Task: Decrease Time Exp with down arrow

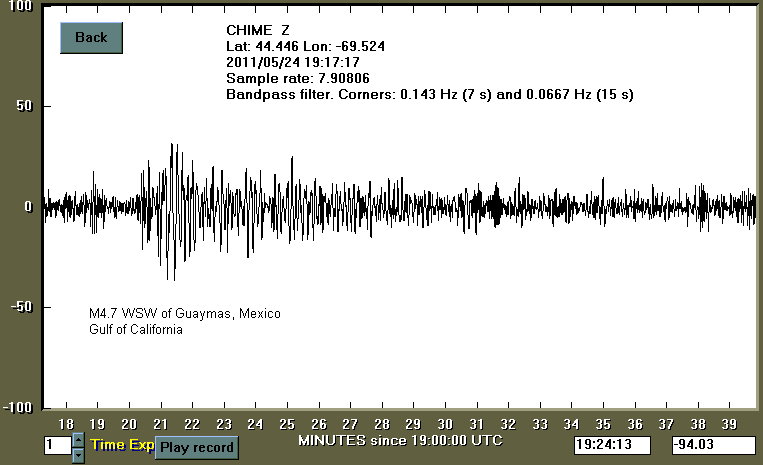Action: [78, 455]
